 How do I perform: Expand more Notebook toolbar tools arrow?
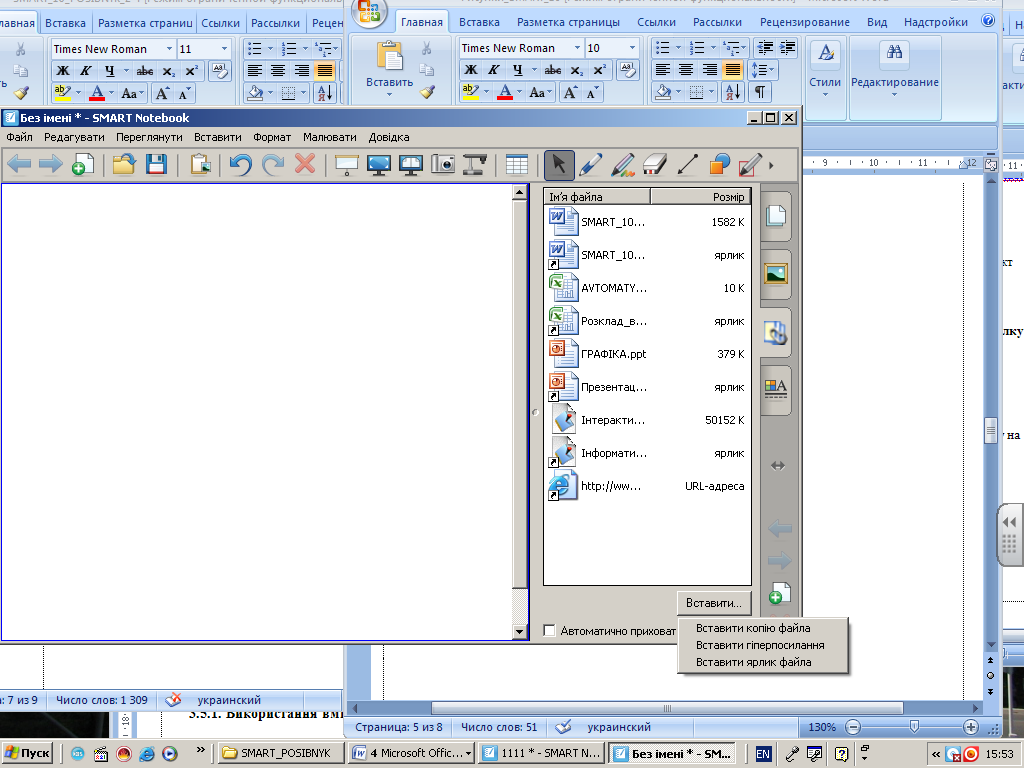coord(771,165)
